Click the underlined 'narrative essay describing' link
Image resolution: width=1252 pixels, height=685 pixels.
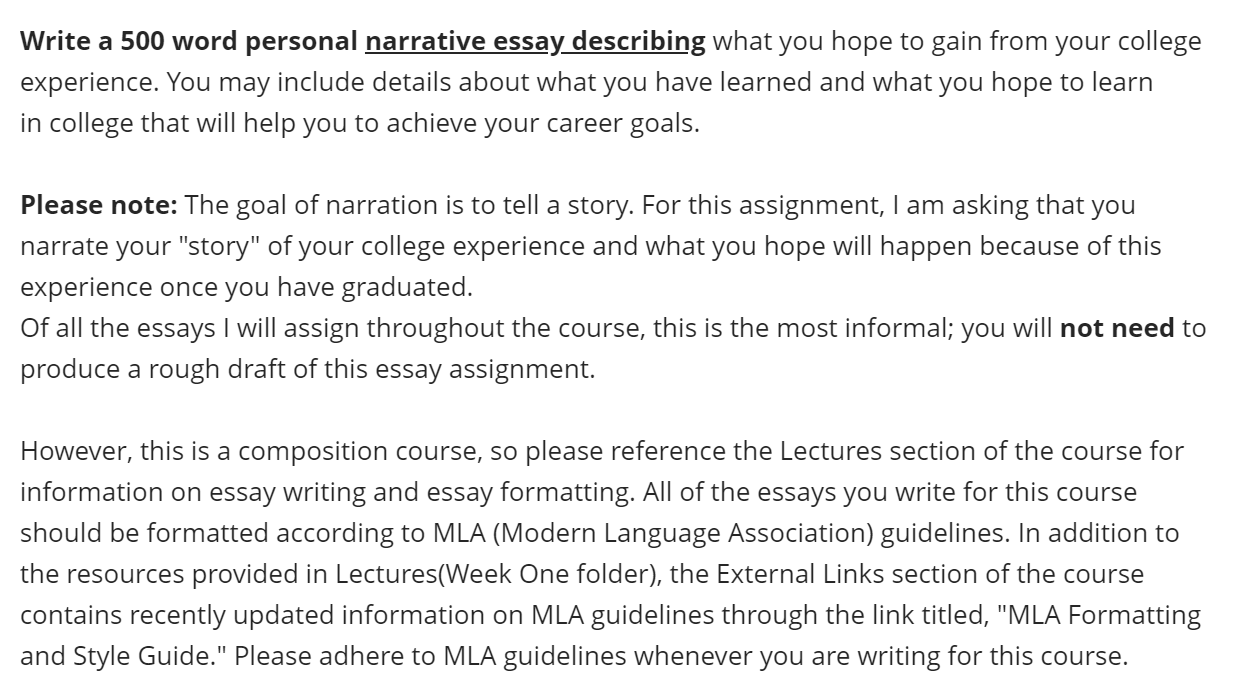[535, 42]
